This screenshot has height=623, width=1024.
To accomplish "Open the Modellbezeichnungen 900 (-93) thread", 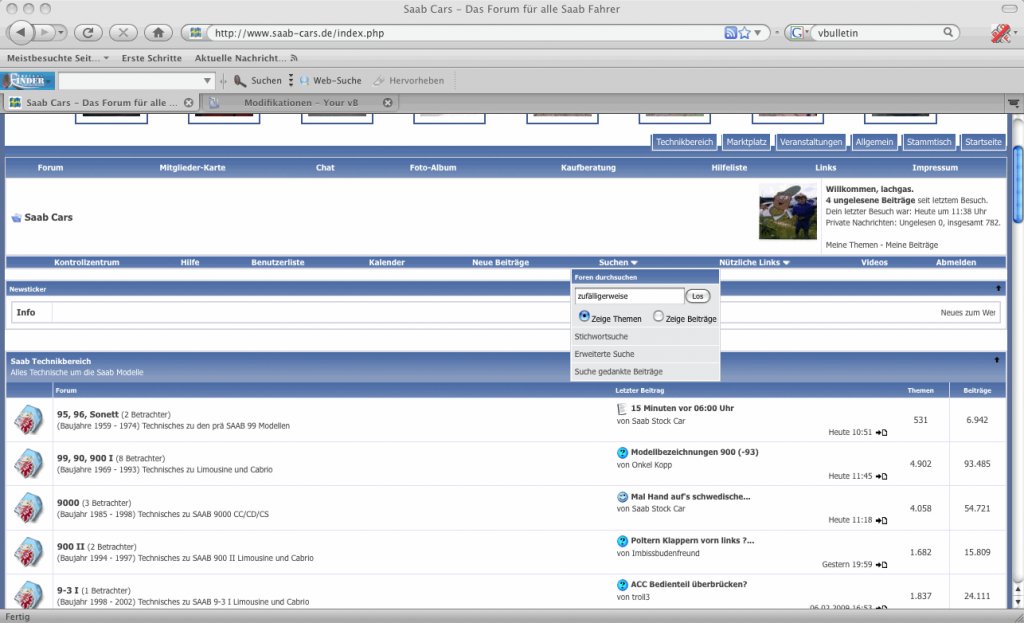I will point(694,452).
